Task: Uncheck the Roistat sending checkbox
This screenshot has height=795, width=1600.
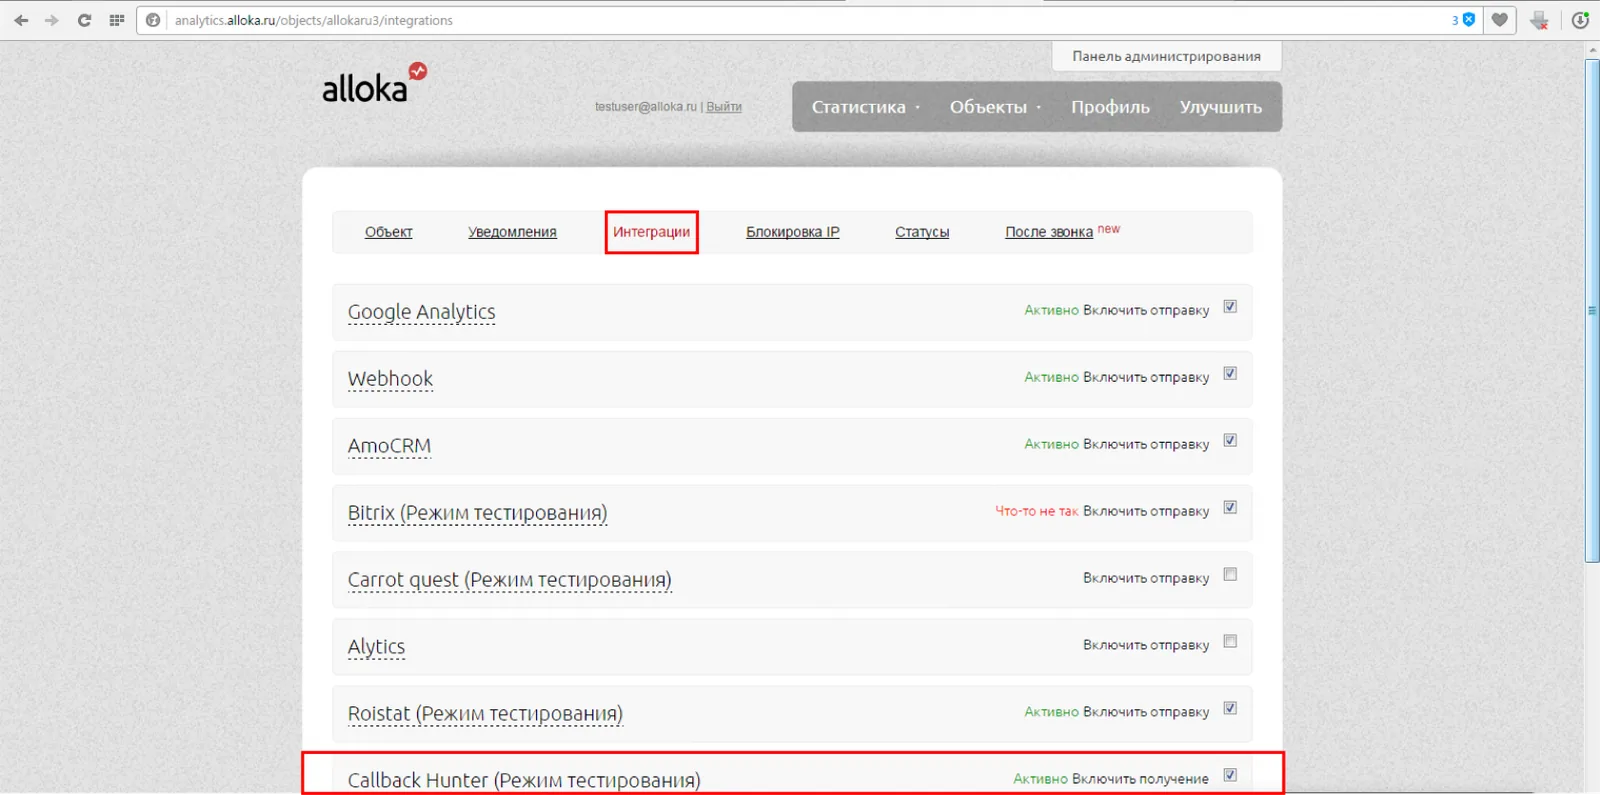Action: pos(1230,709)
